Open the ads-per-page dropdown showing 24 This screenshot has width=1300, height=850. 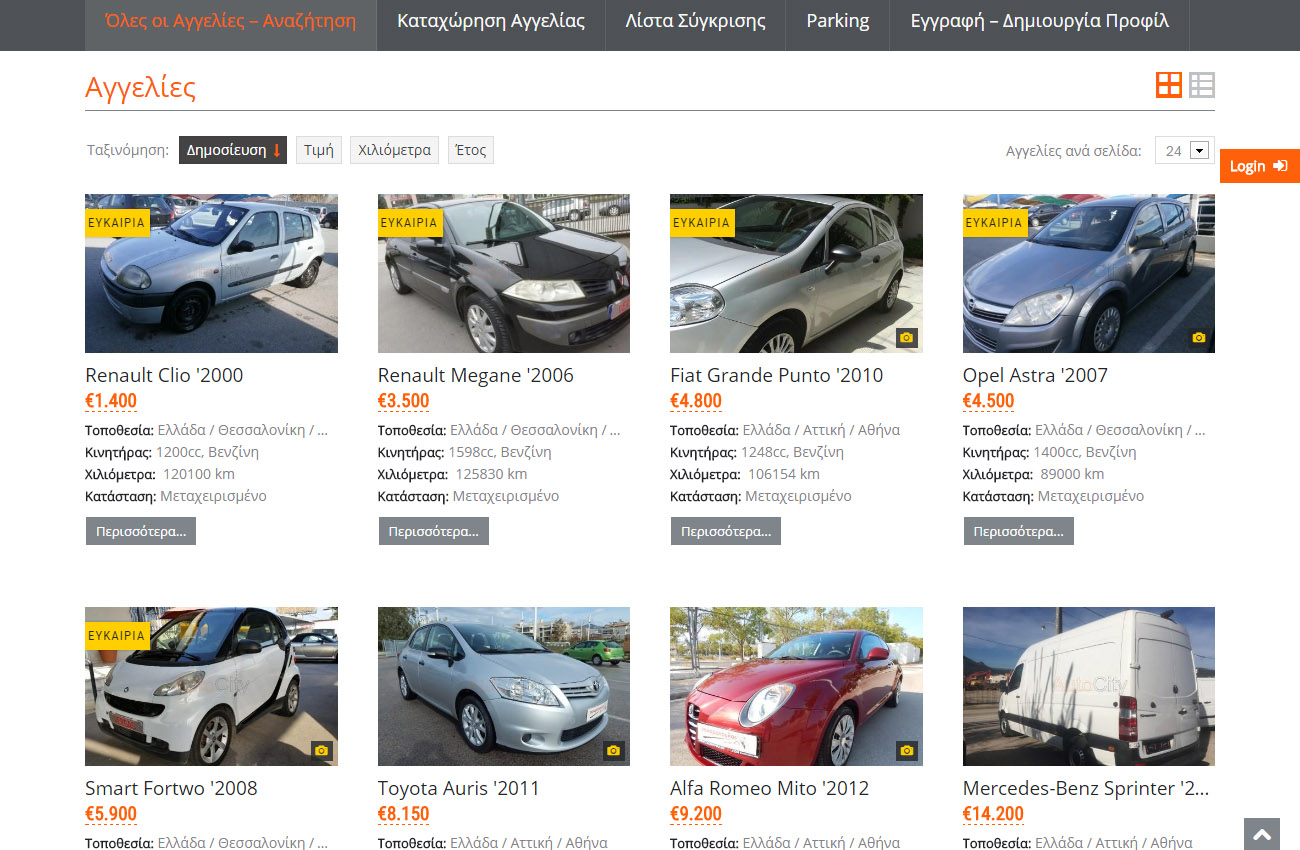(1185, 150)
